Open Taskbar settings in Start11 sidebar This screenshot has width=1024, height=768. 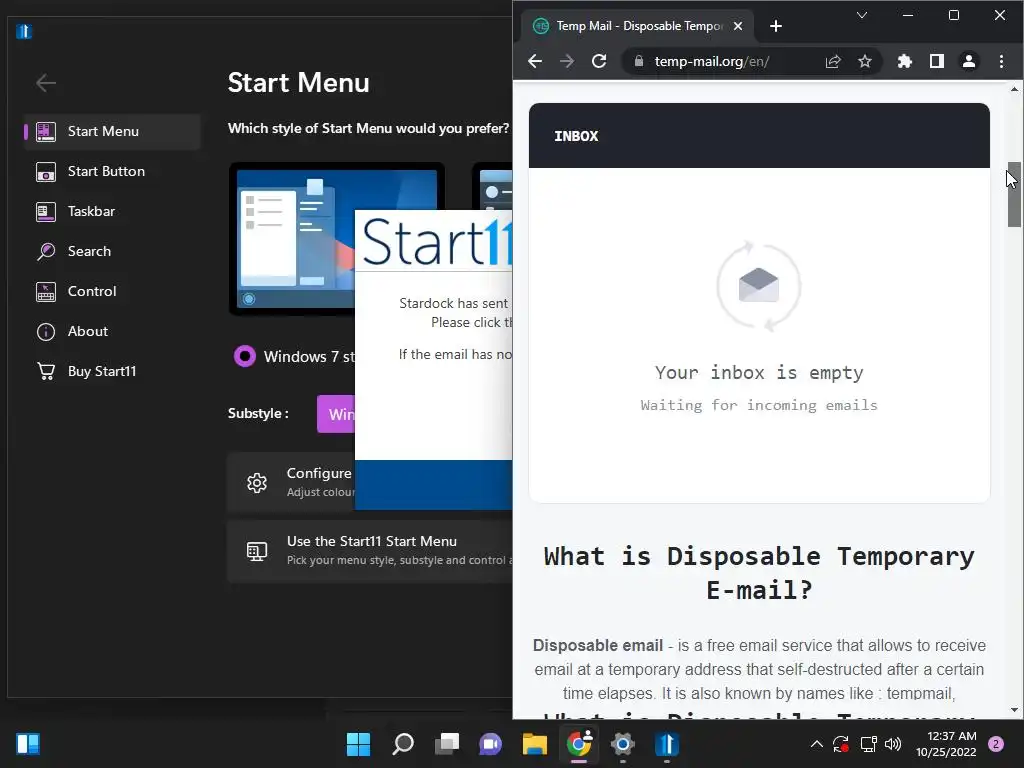tap(112, 211)
